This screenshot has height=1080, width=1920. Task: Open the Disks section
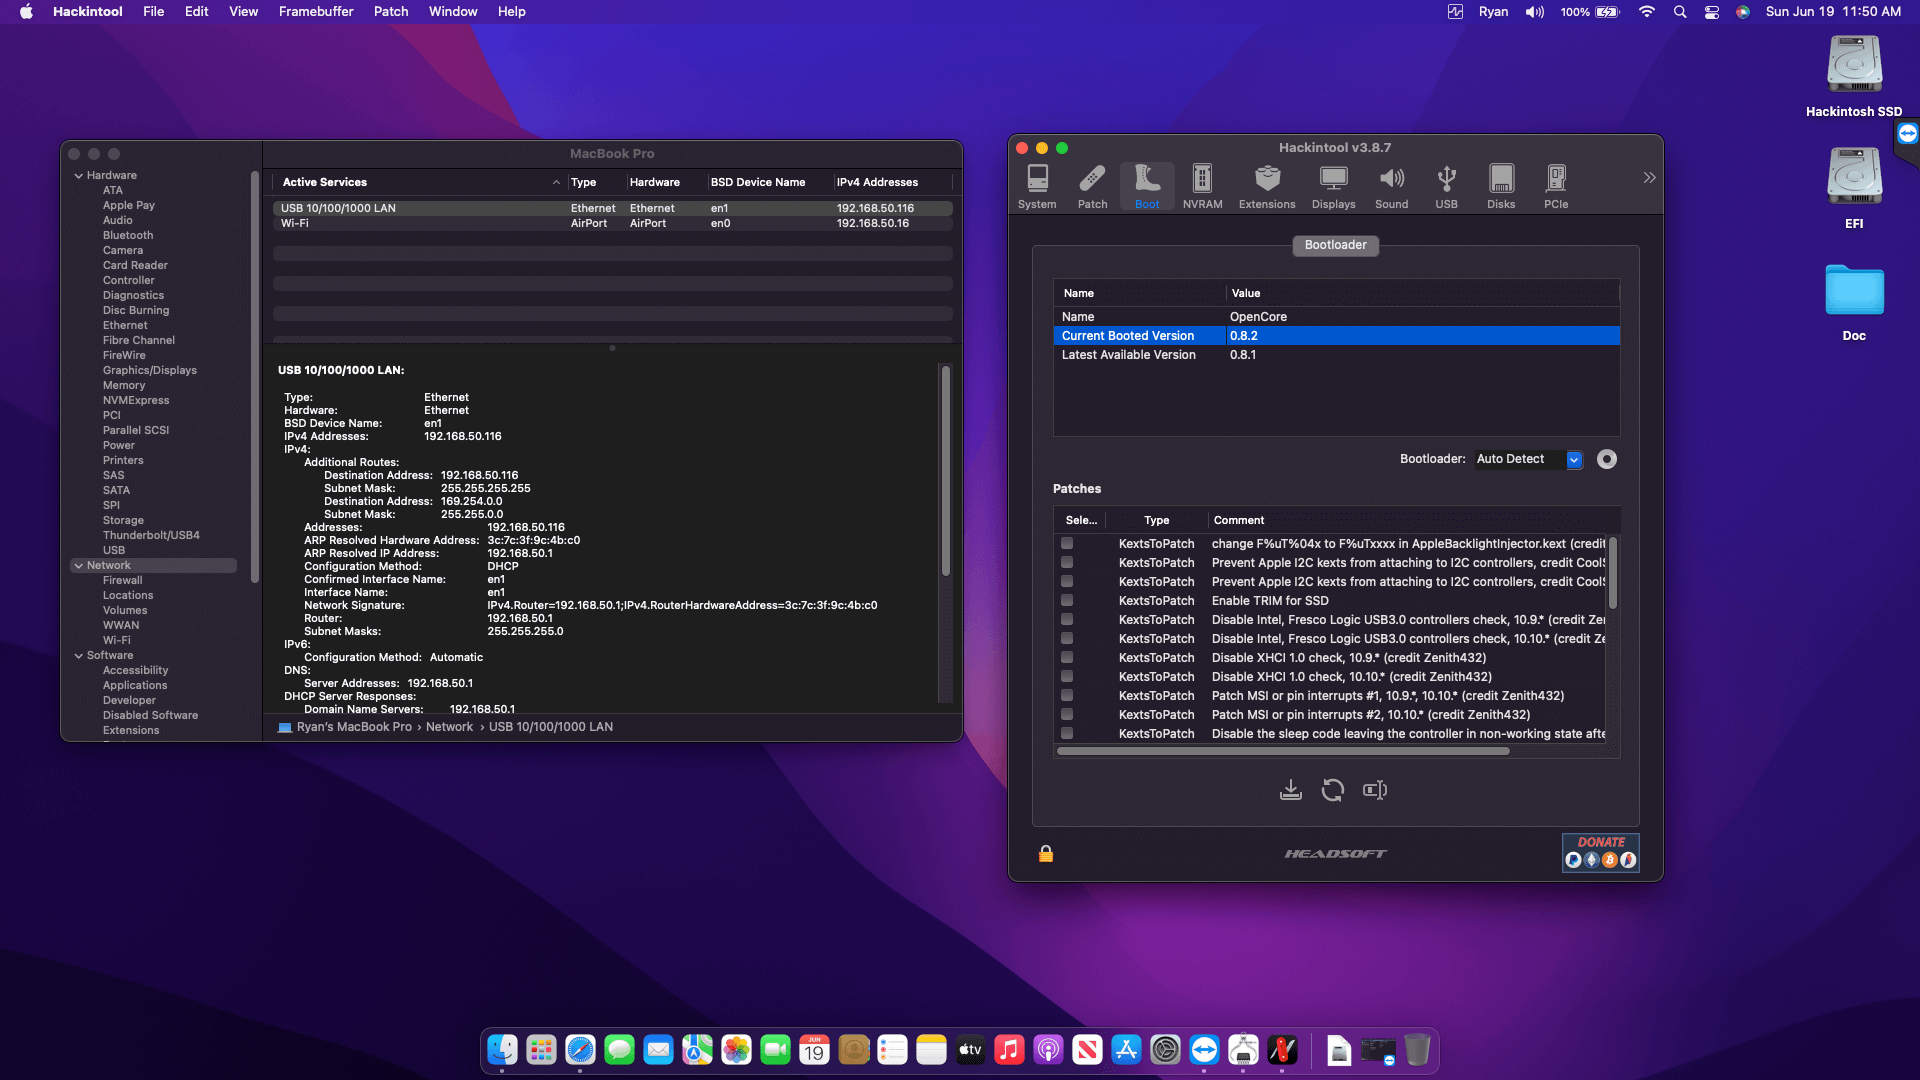pyautogui.click(x=1501, y=187)
